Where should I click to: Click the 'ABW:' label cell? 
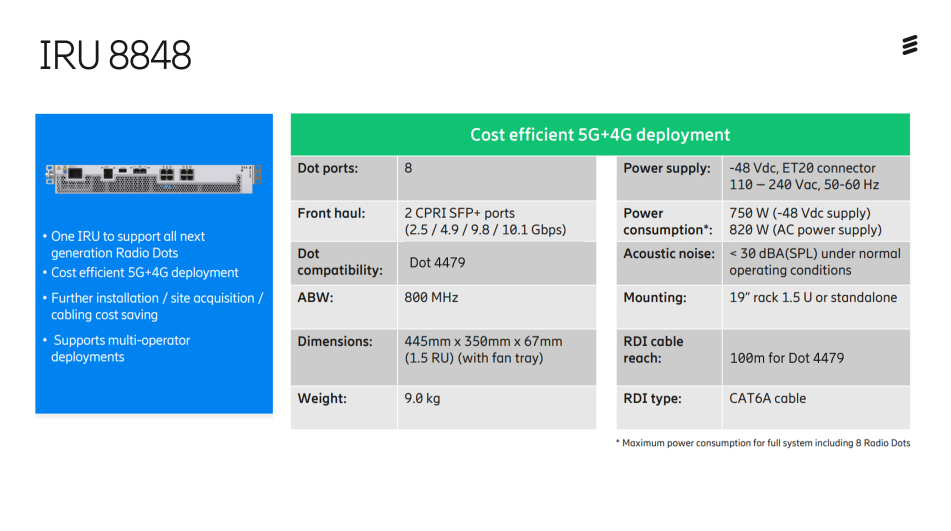click(344, 307)
